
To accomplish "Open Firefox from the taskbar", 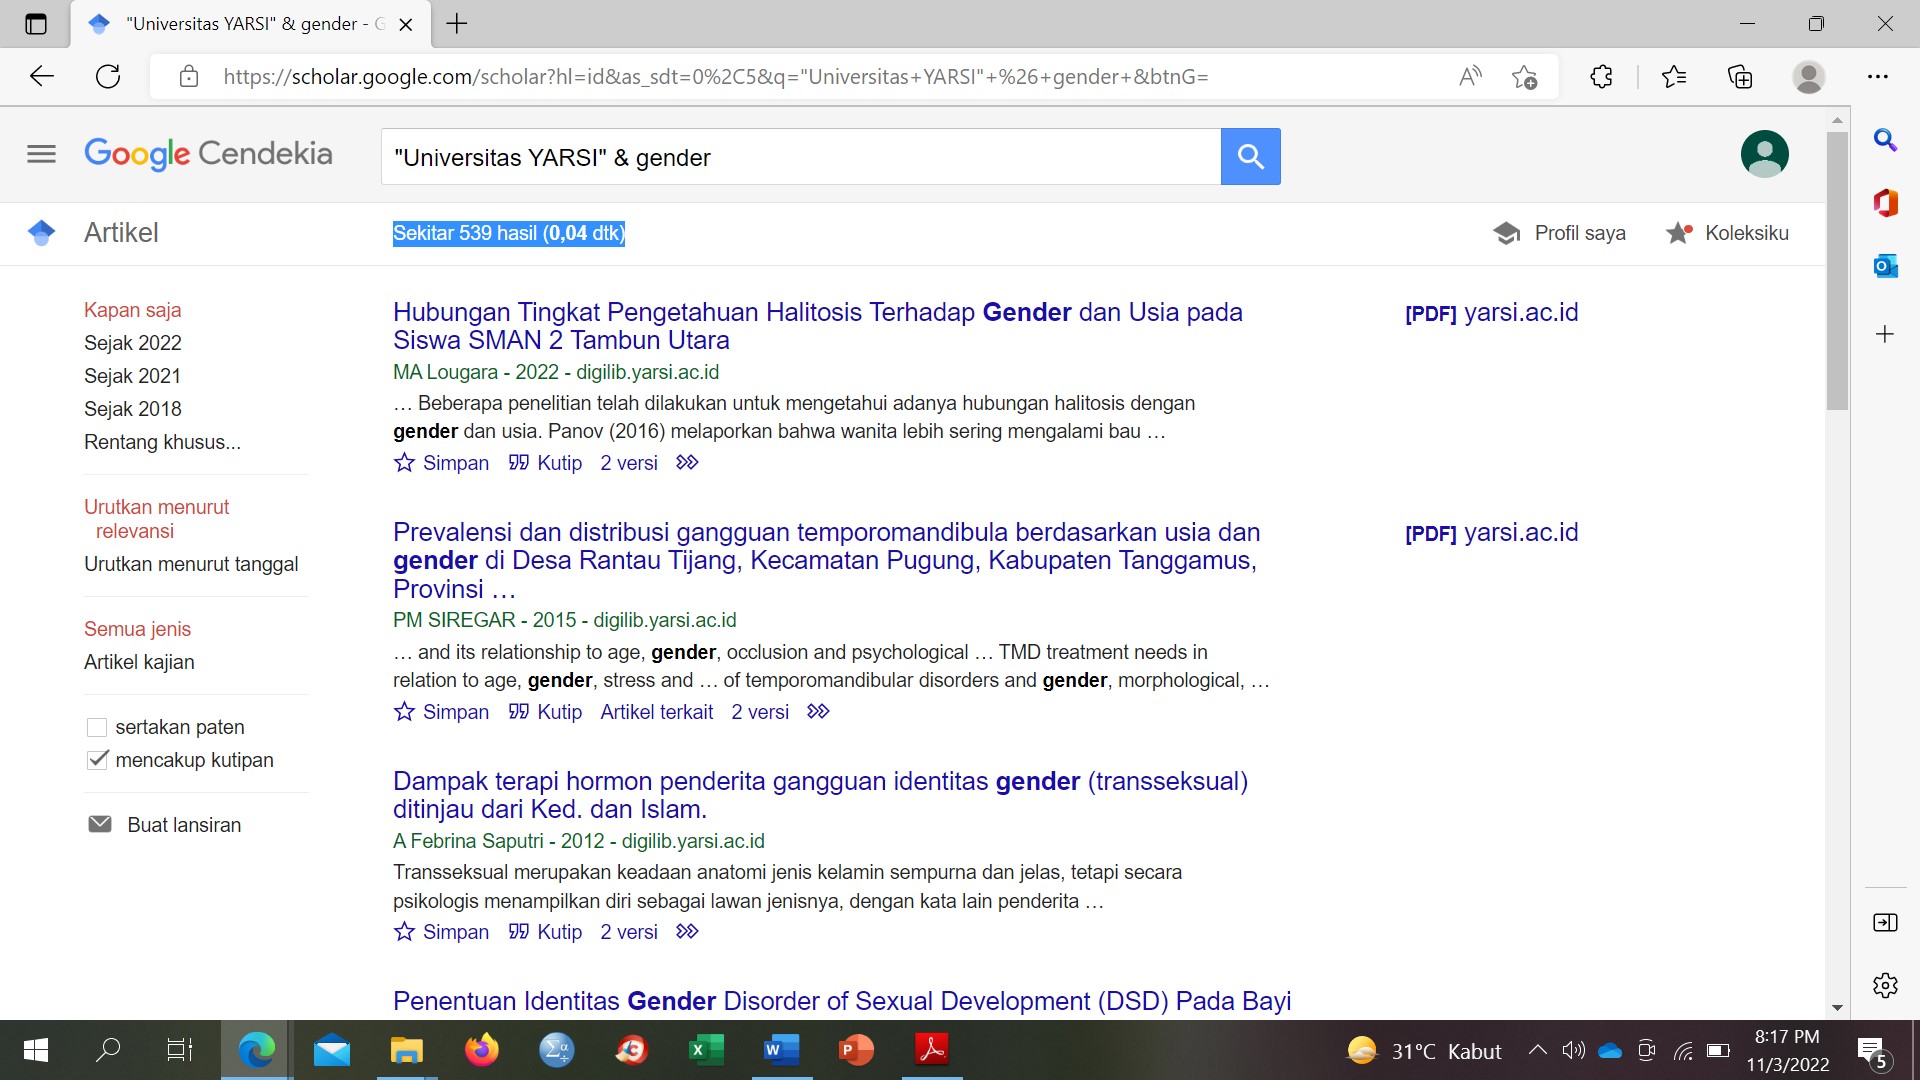I will 481,1050.
